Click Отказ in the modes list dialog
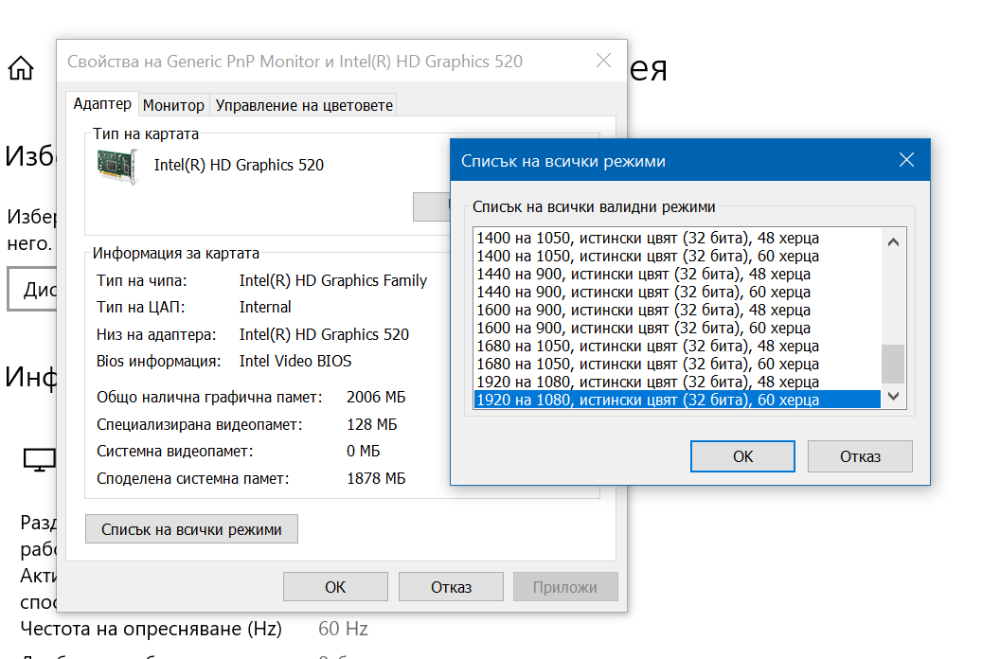 (860, 456)
